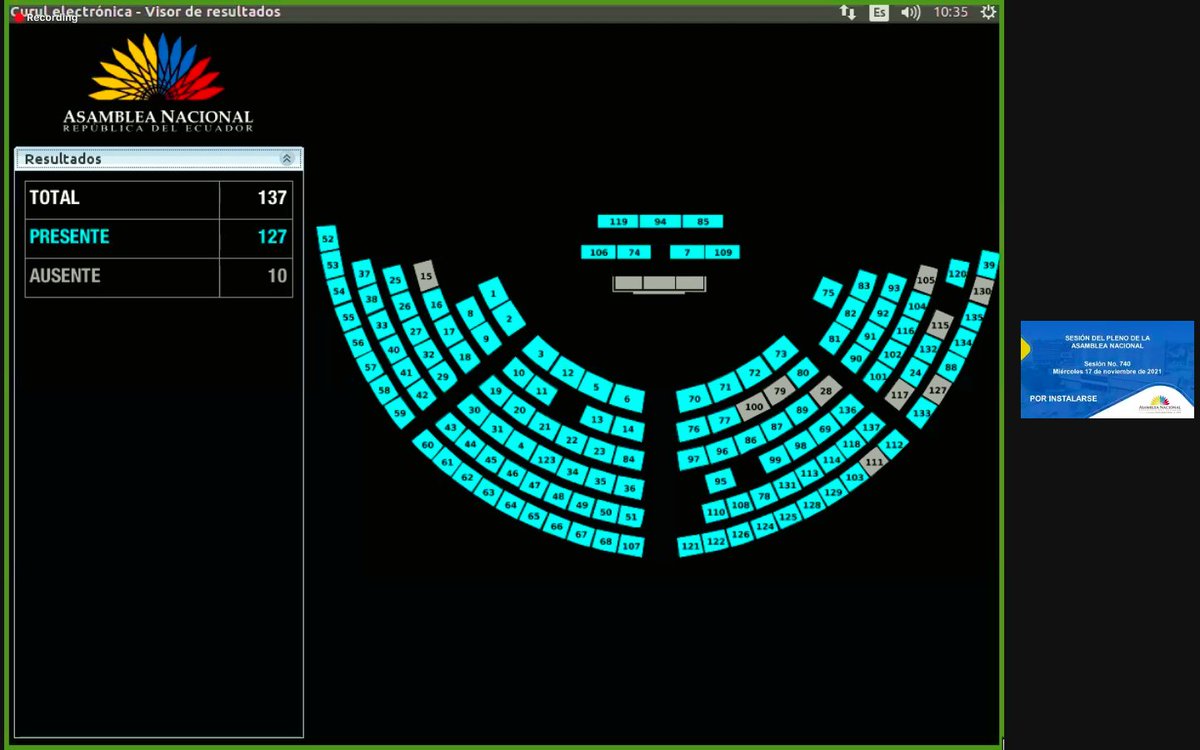The image size is (1200, 750).
Task: Click the gray absent seat 105
Action: (926, 280)
